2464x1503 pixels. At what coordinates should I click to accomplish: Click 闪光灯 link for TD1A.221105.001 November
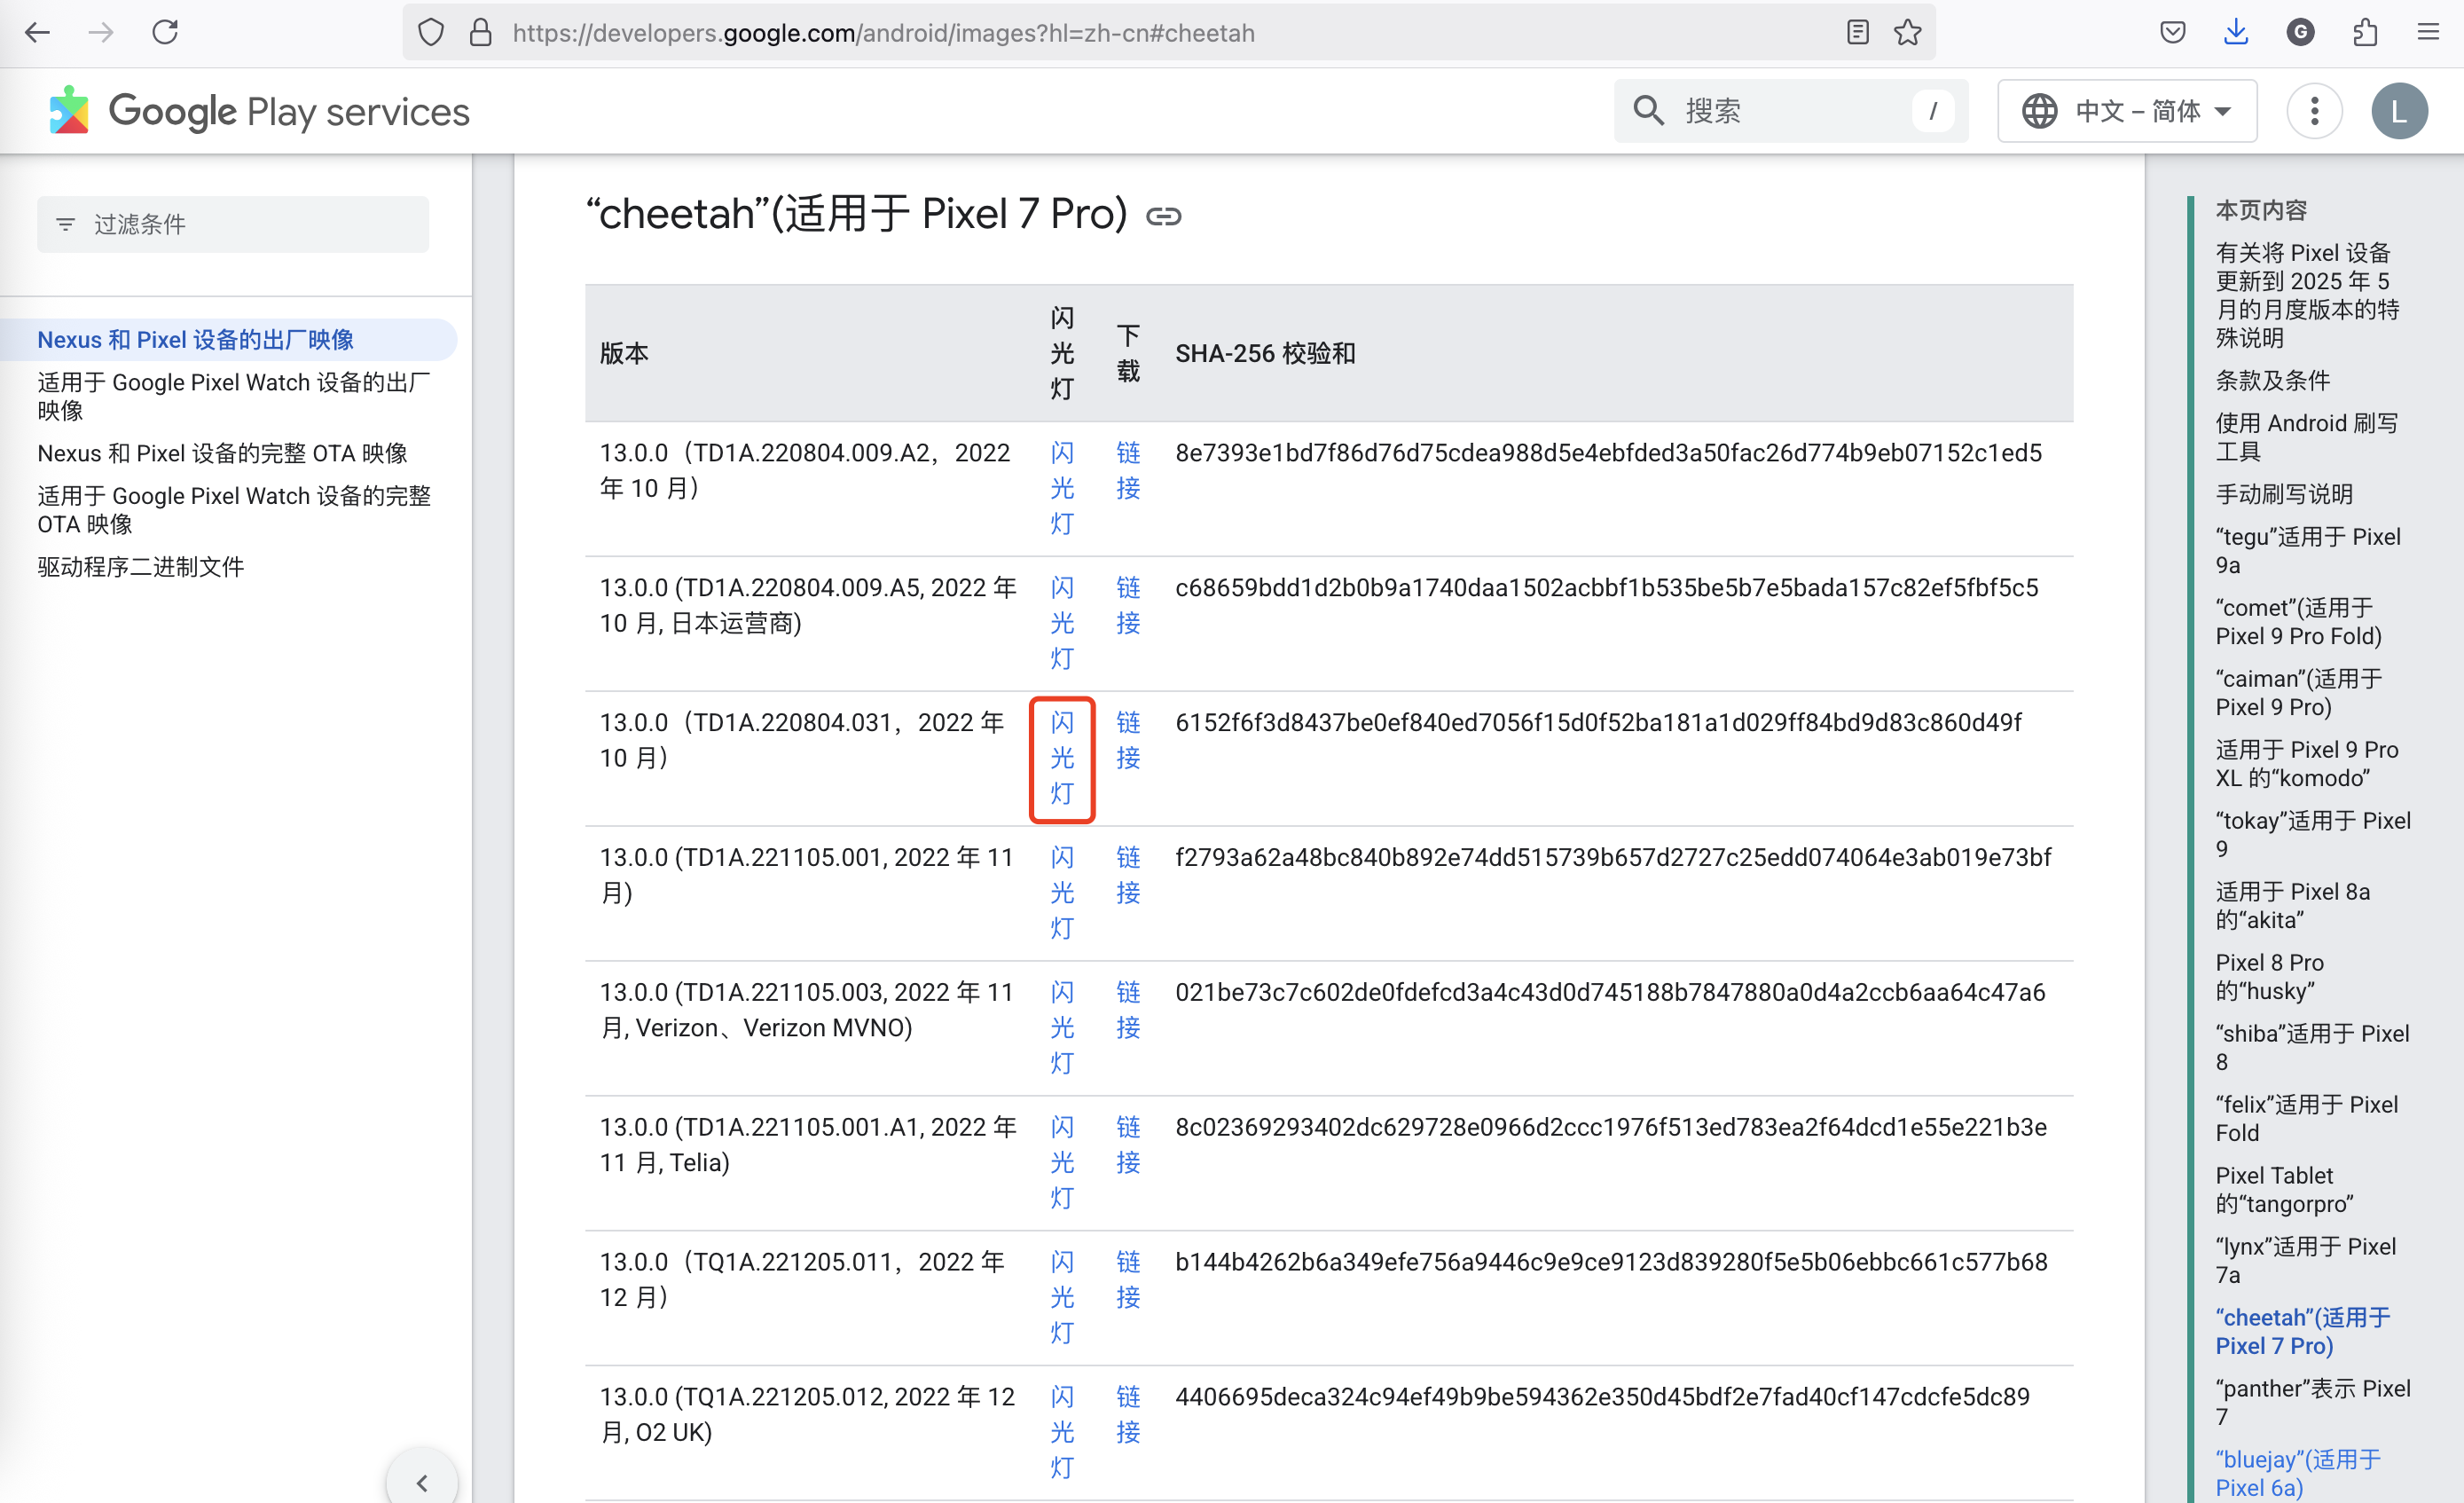(1062, 893)
